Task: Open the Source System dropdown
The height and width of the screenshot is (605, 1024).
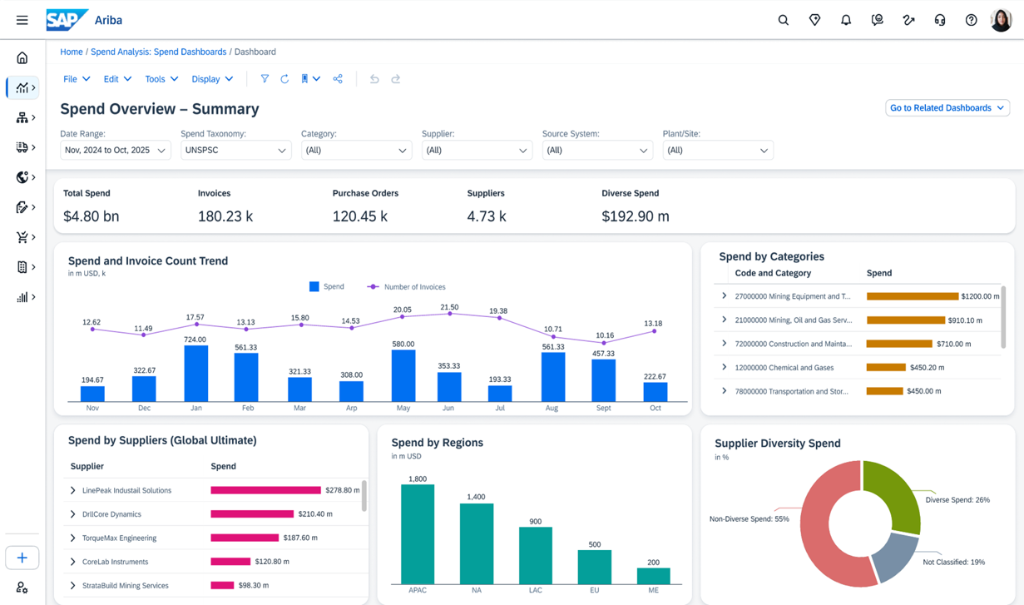Action: tap(598, 150)
